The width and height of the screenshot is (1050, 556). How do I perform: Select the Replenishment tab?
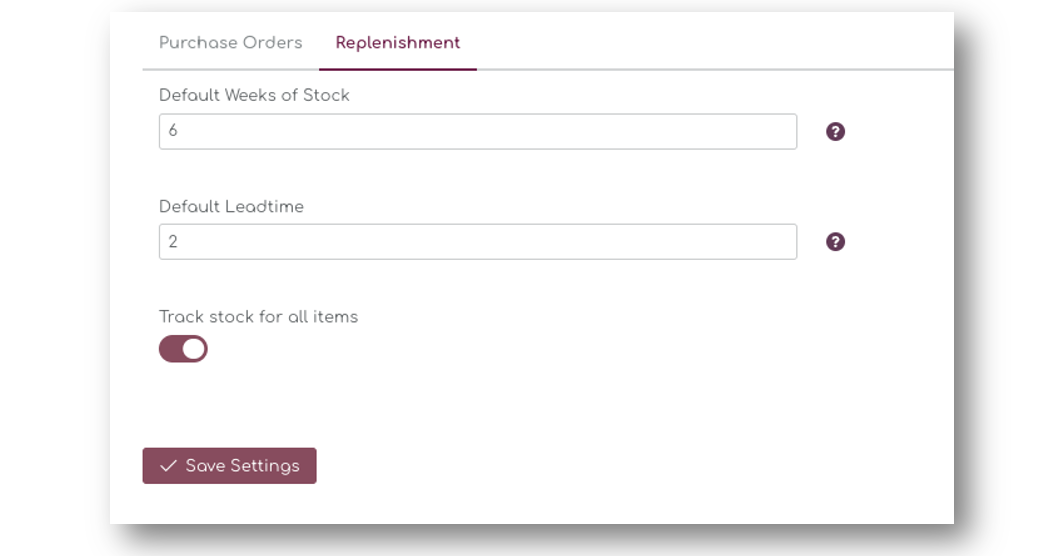click(398, 43)
